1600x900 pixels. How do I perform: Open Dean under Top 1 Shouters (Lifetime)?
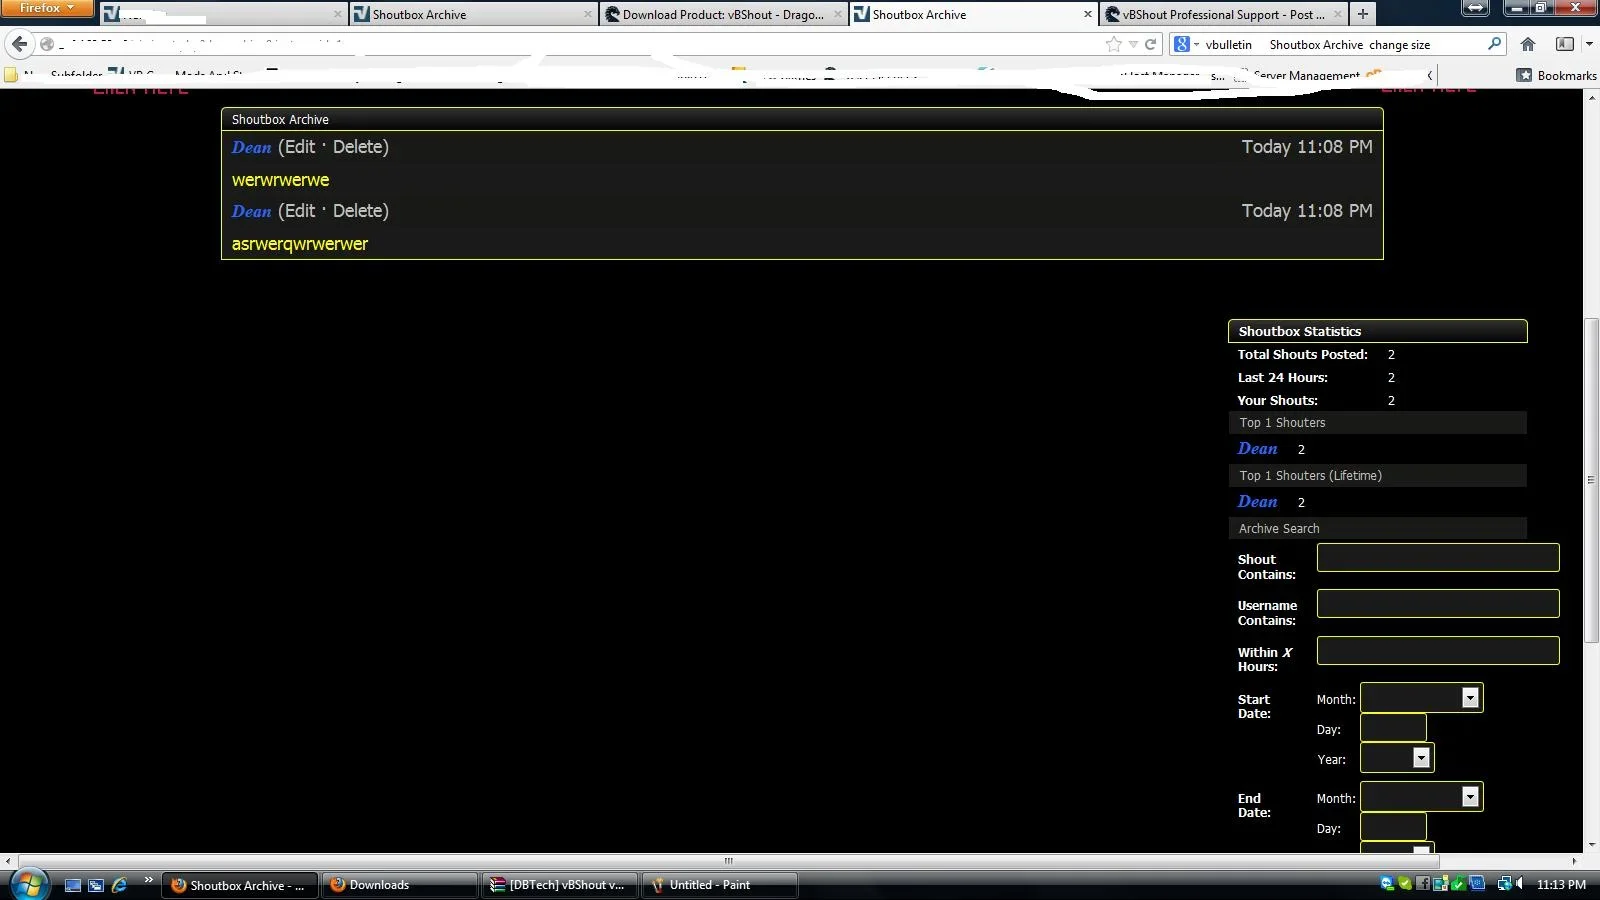[1257, 502]
